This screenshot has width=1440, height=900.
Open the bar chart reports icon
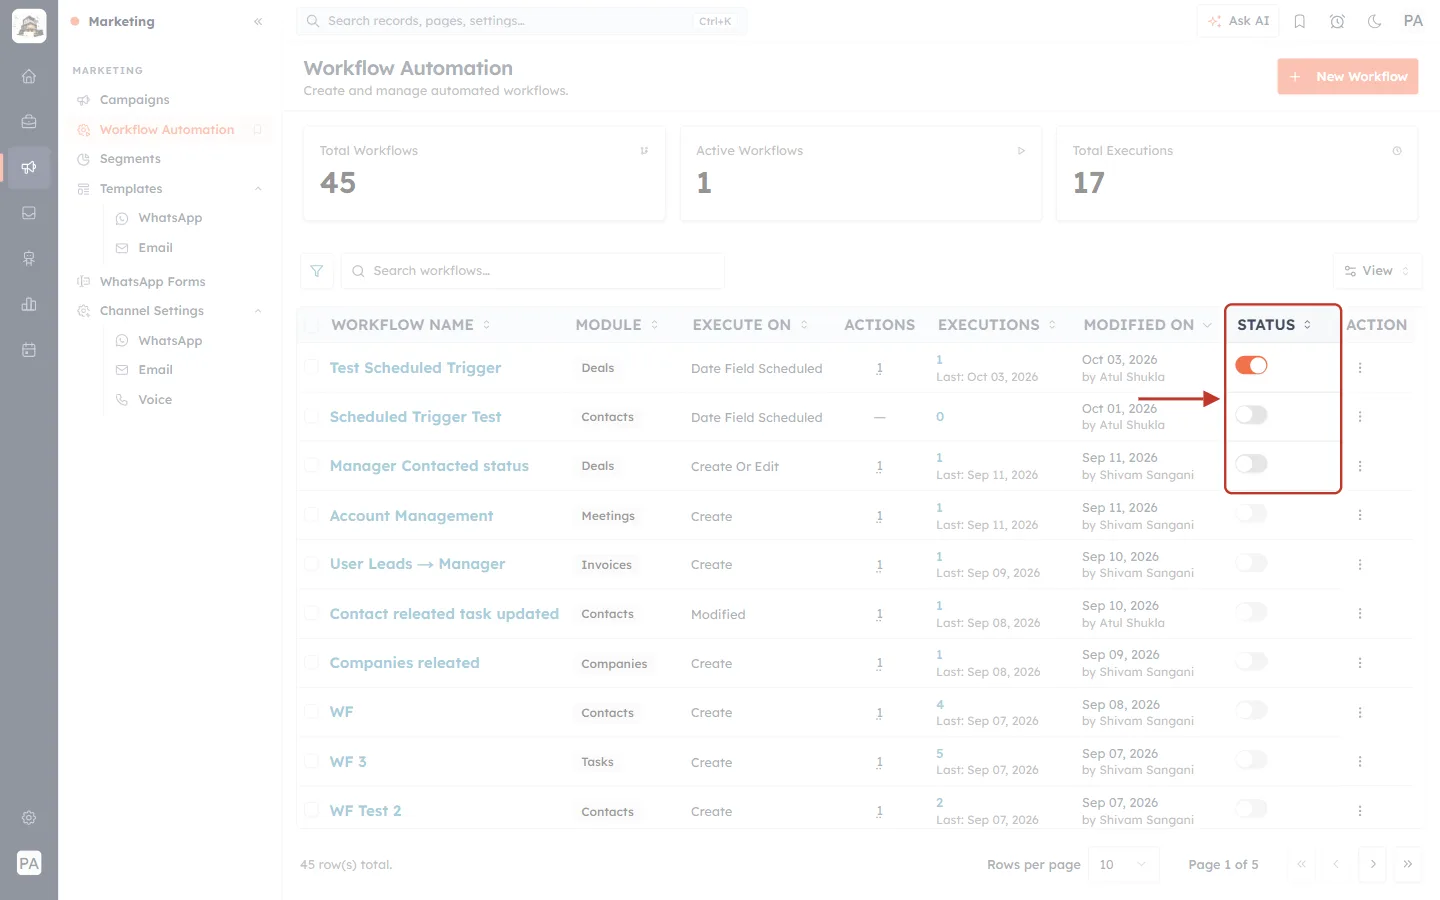(x=29, y=304)
